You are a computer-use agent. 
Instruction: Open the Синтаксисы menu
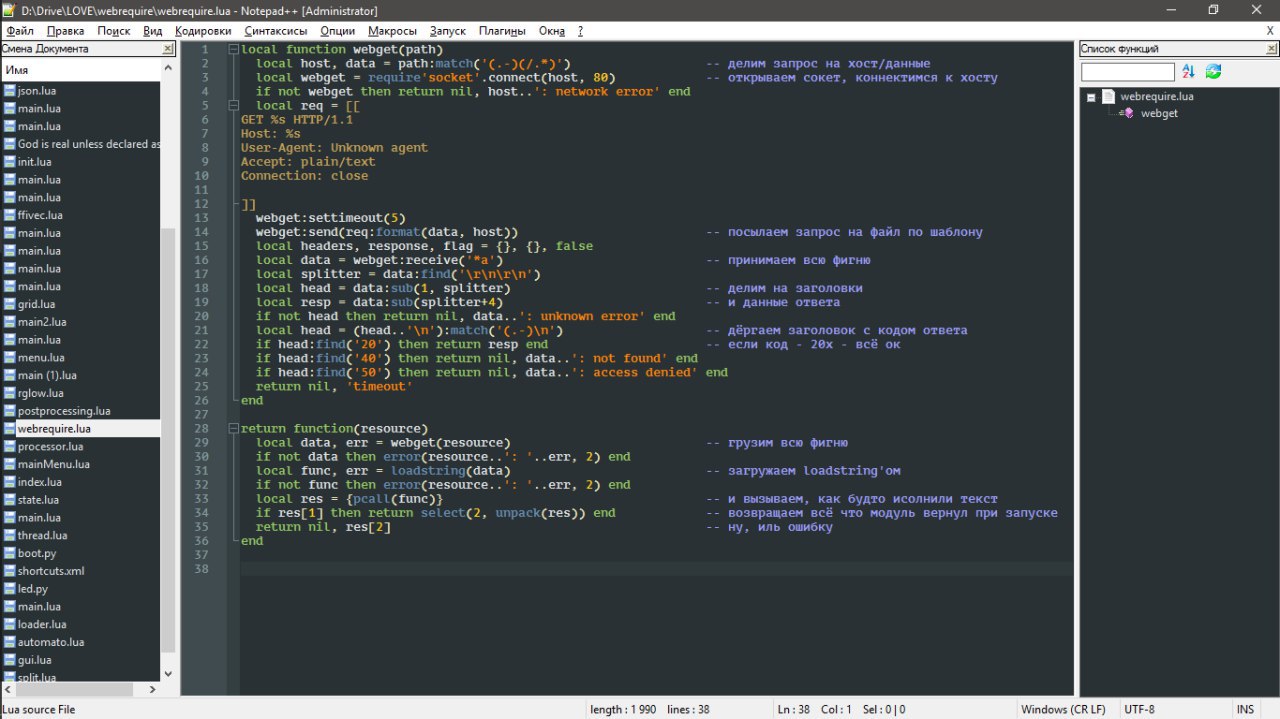point(276,31)
